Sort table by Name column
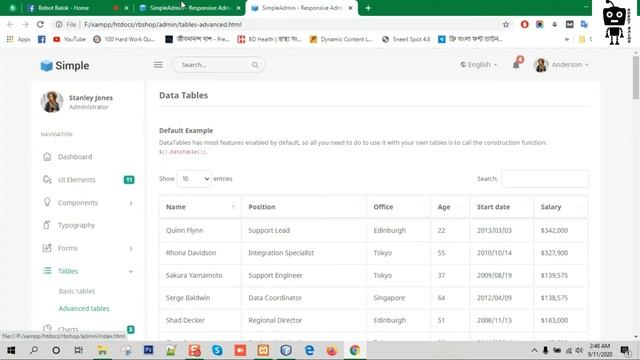The height and width of the screenshot is (360, 640). pyautogui.click(x=200, y=207)
